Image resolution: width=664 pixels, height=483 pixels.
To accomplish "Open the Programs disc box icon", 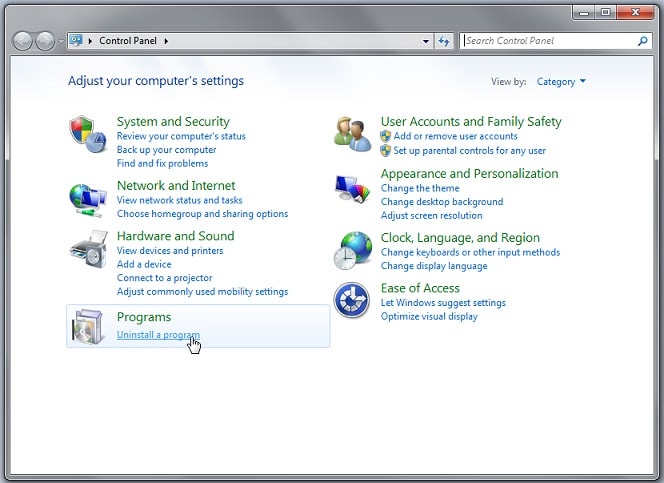I will [x=88, y=326].
